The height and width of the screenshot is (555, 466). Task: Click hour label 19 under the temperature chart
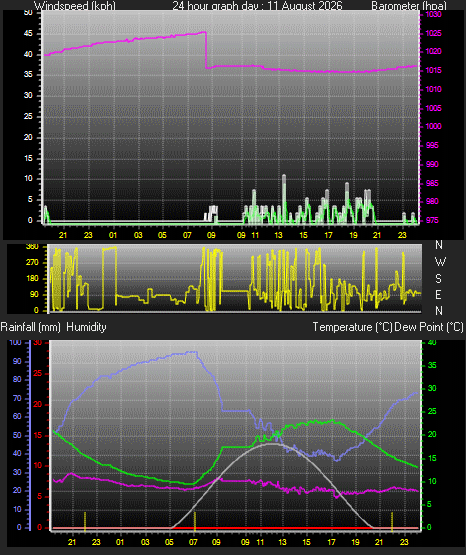355,542
